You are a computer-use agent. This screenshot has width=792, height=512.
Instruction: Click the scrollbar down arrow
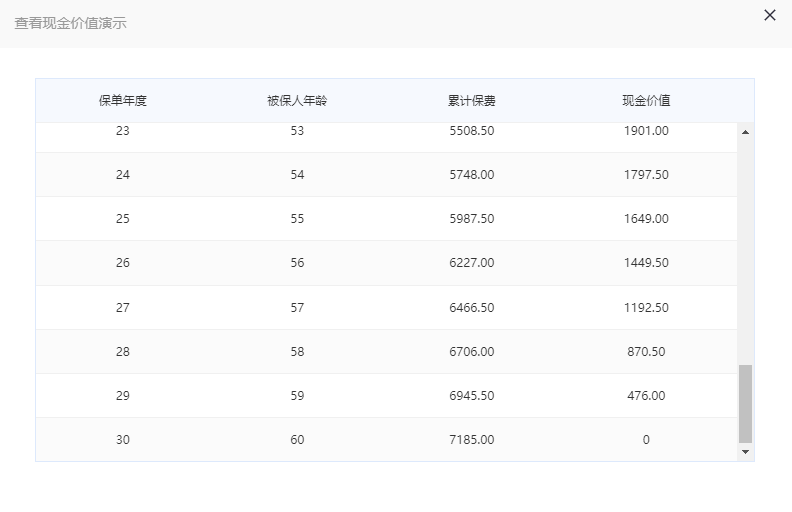(x=745, y=452)
